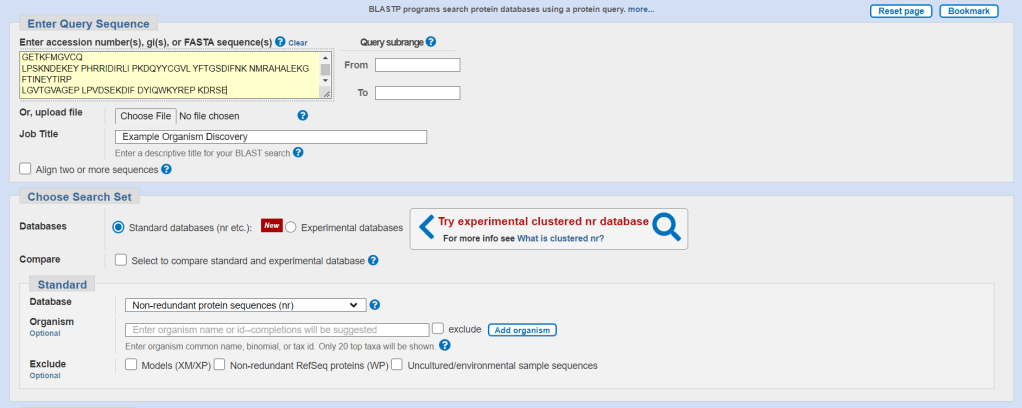Select the Experimental databases radio button
The height and width of the screenshot is (408, 1022).
point(292,228)
